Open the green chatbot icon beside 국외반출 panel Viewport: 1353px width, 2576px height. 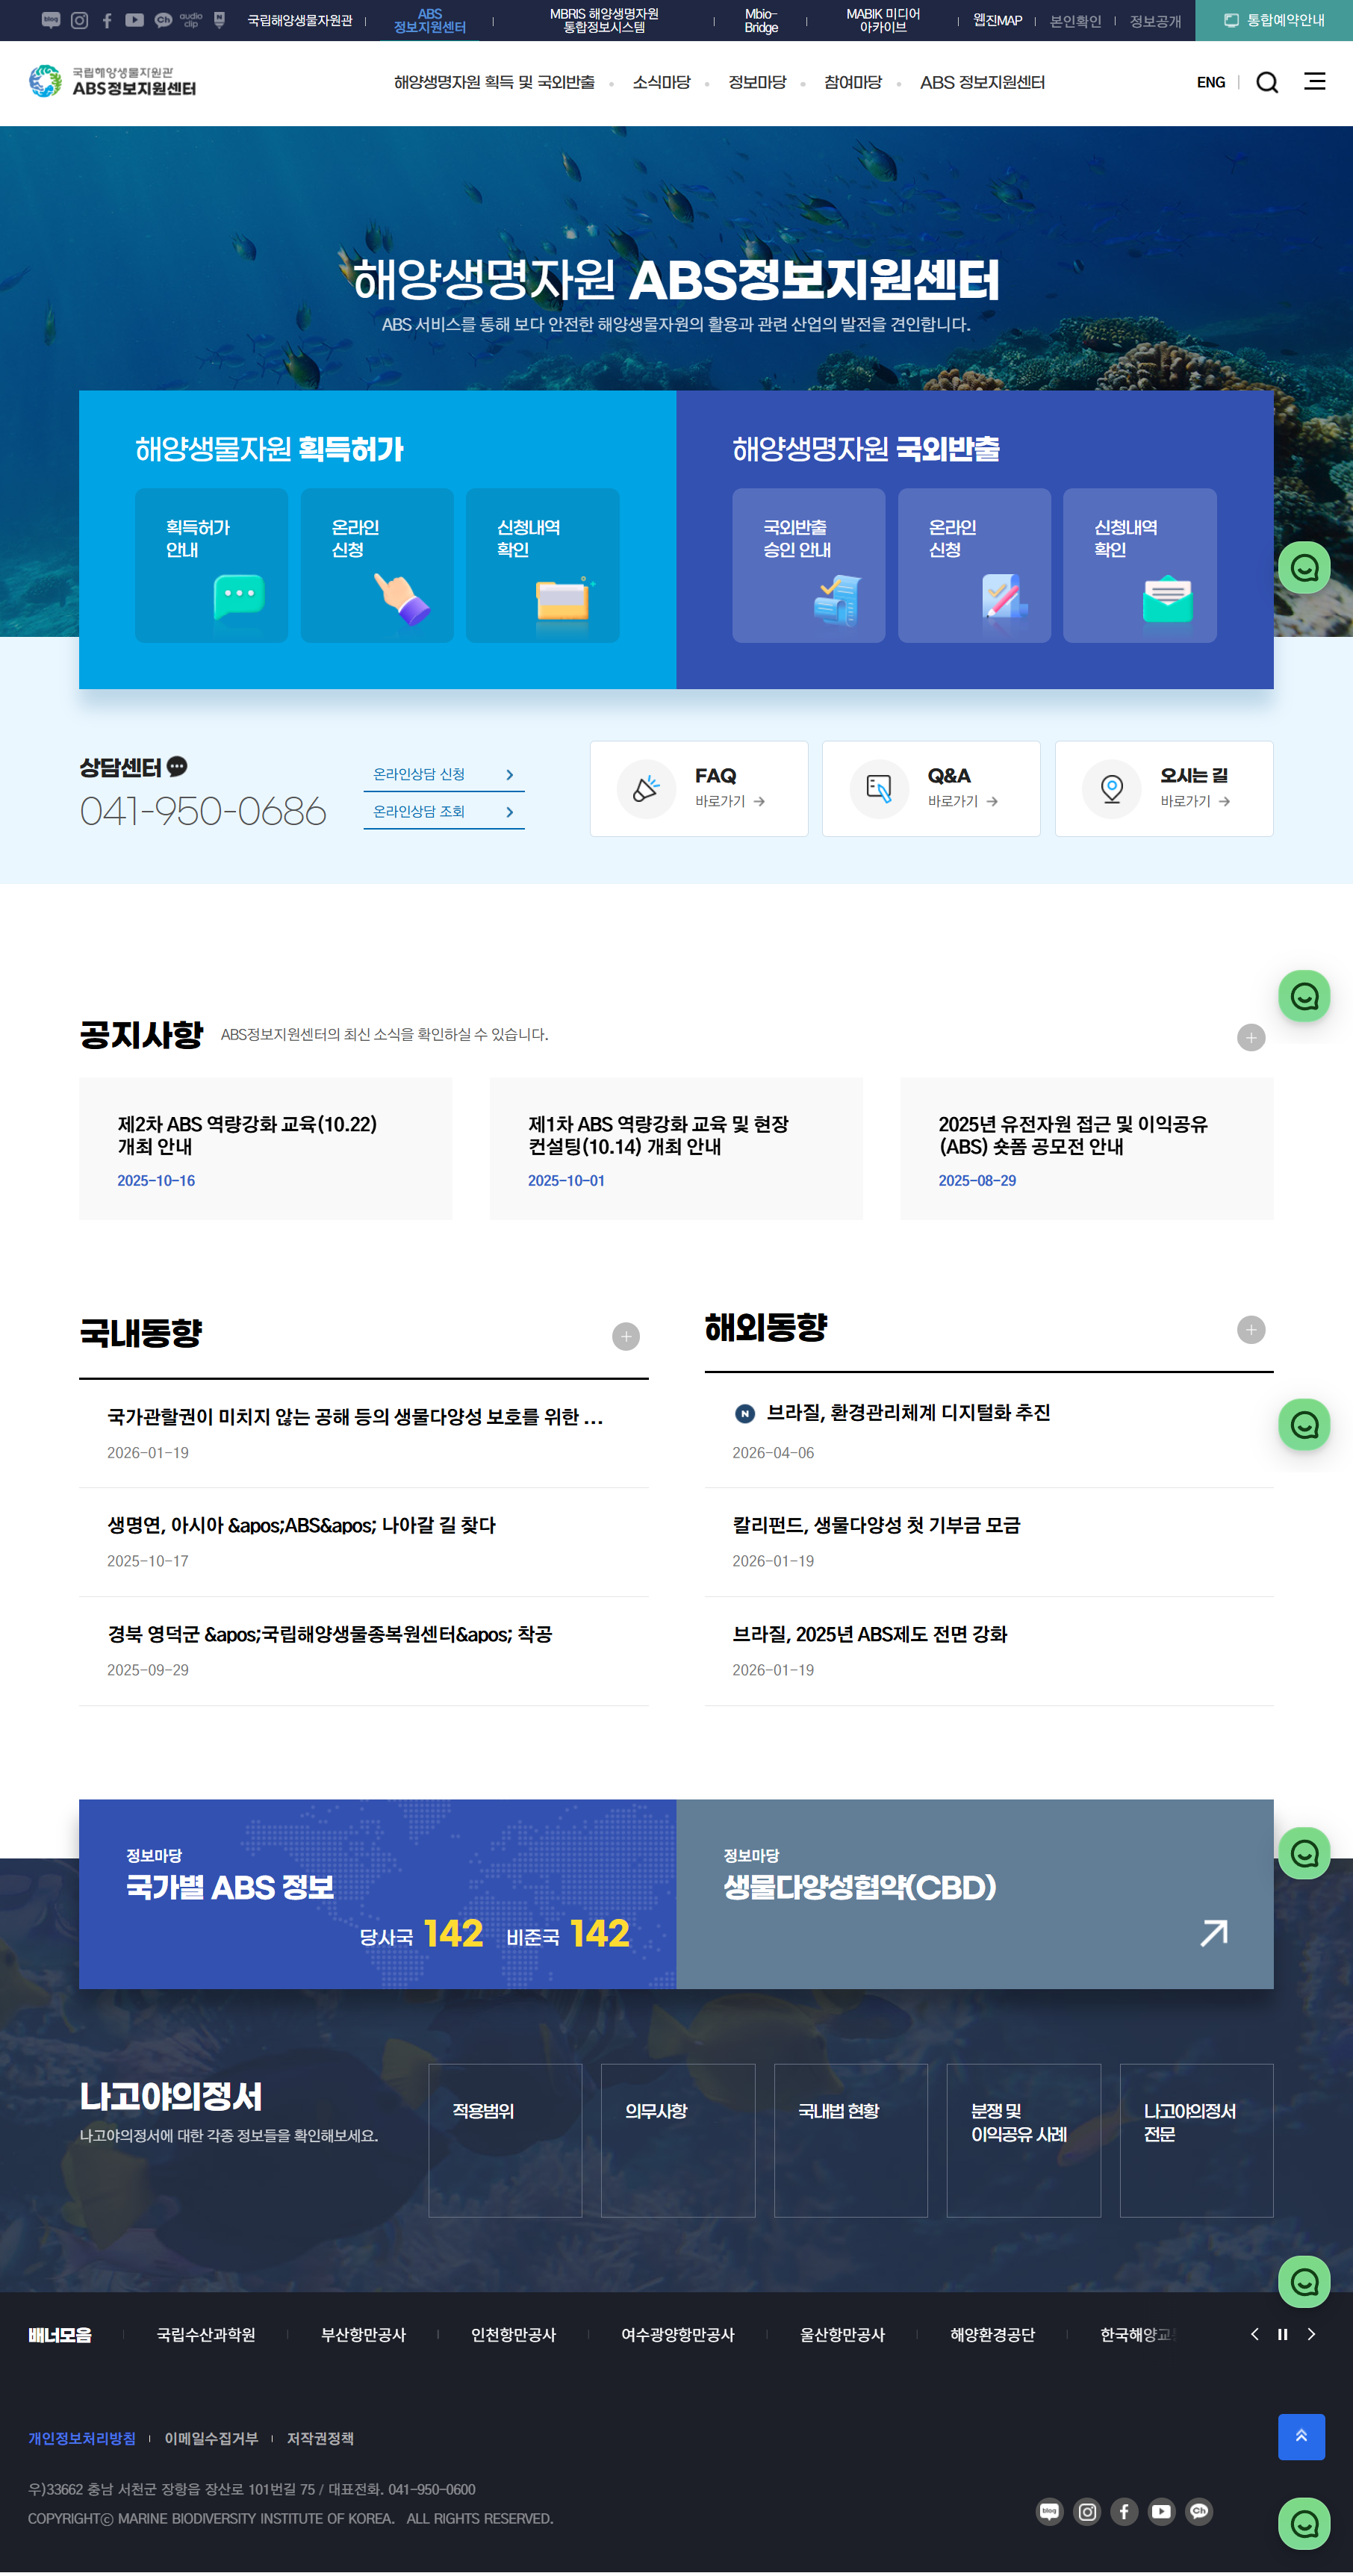pyautogui.click(x=1304, y=568)
